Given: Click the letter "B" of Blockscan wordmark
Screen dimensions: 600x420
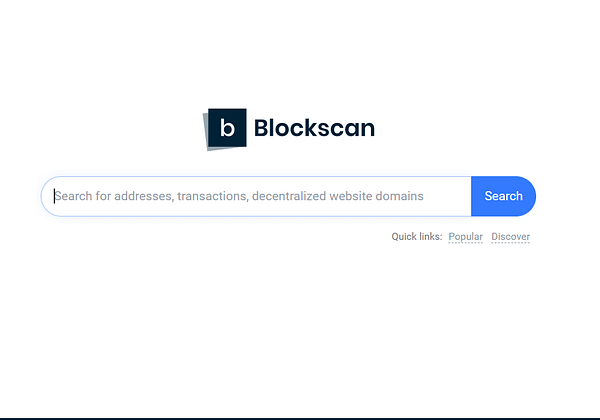Looking at the screenshot, I should click(x=261, y=128).
